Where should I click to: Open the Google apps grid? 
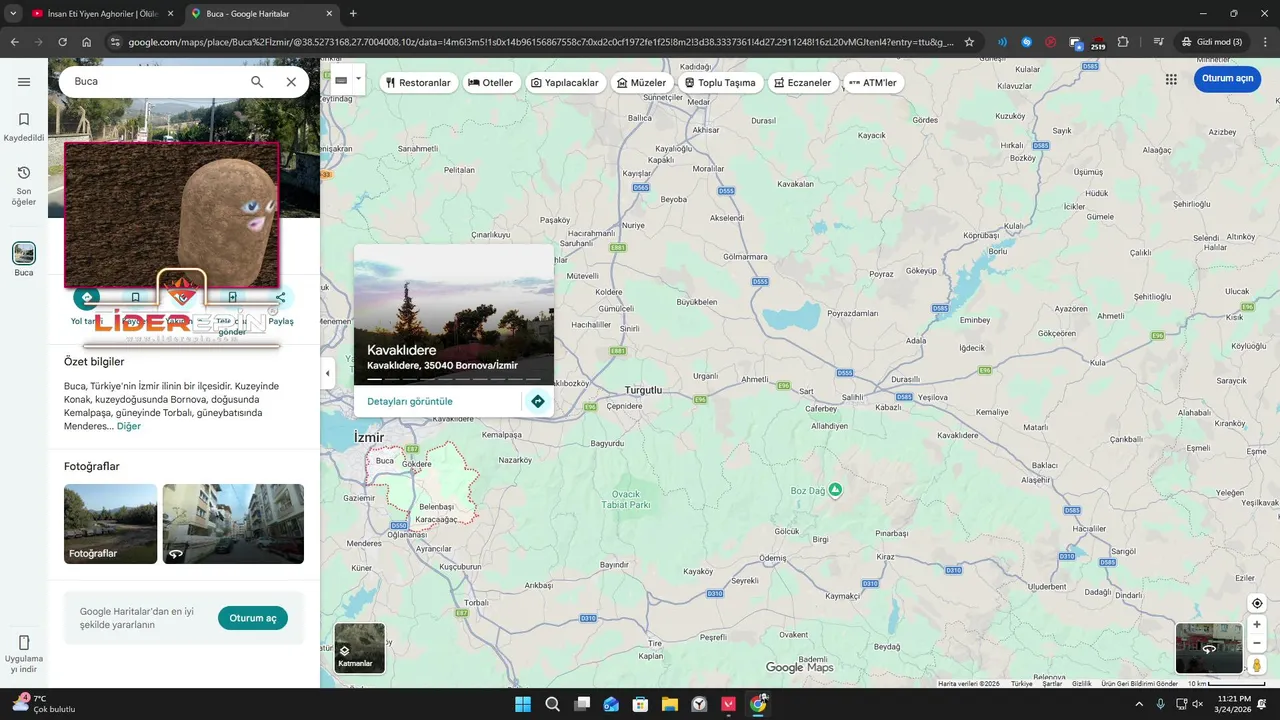[x=1171, y=79]
